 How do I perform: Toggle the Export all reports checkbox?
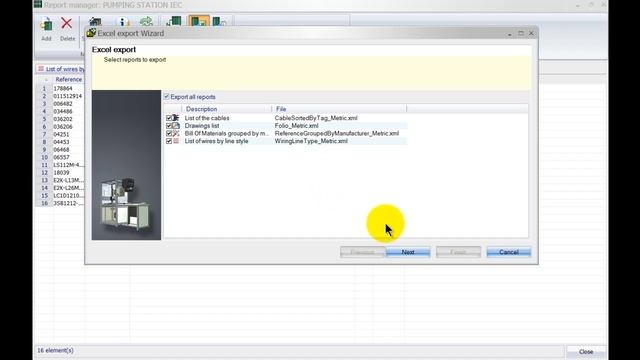coord(167,97)
